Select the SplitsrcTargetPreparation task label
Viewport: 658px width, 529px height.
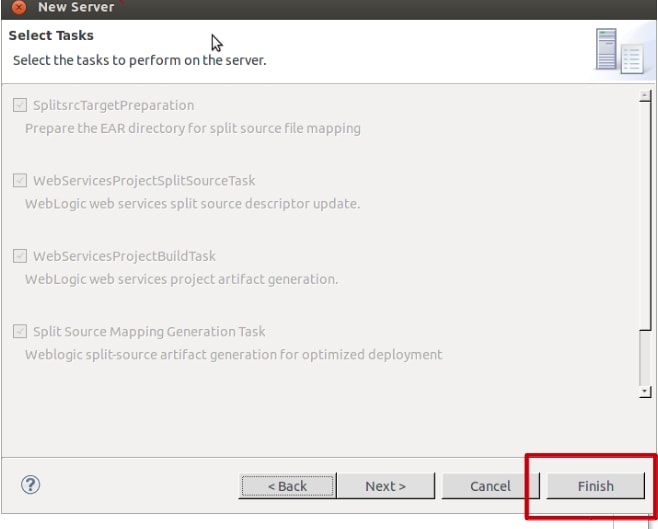point(113,105)
